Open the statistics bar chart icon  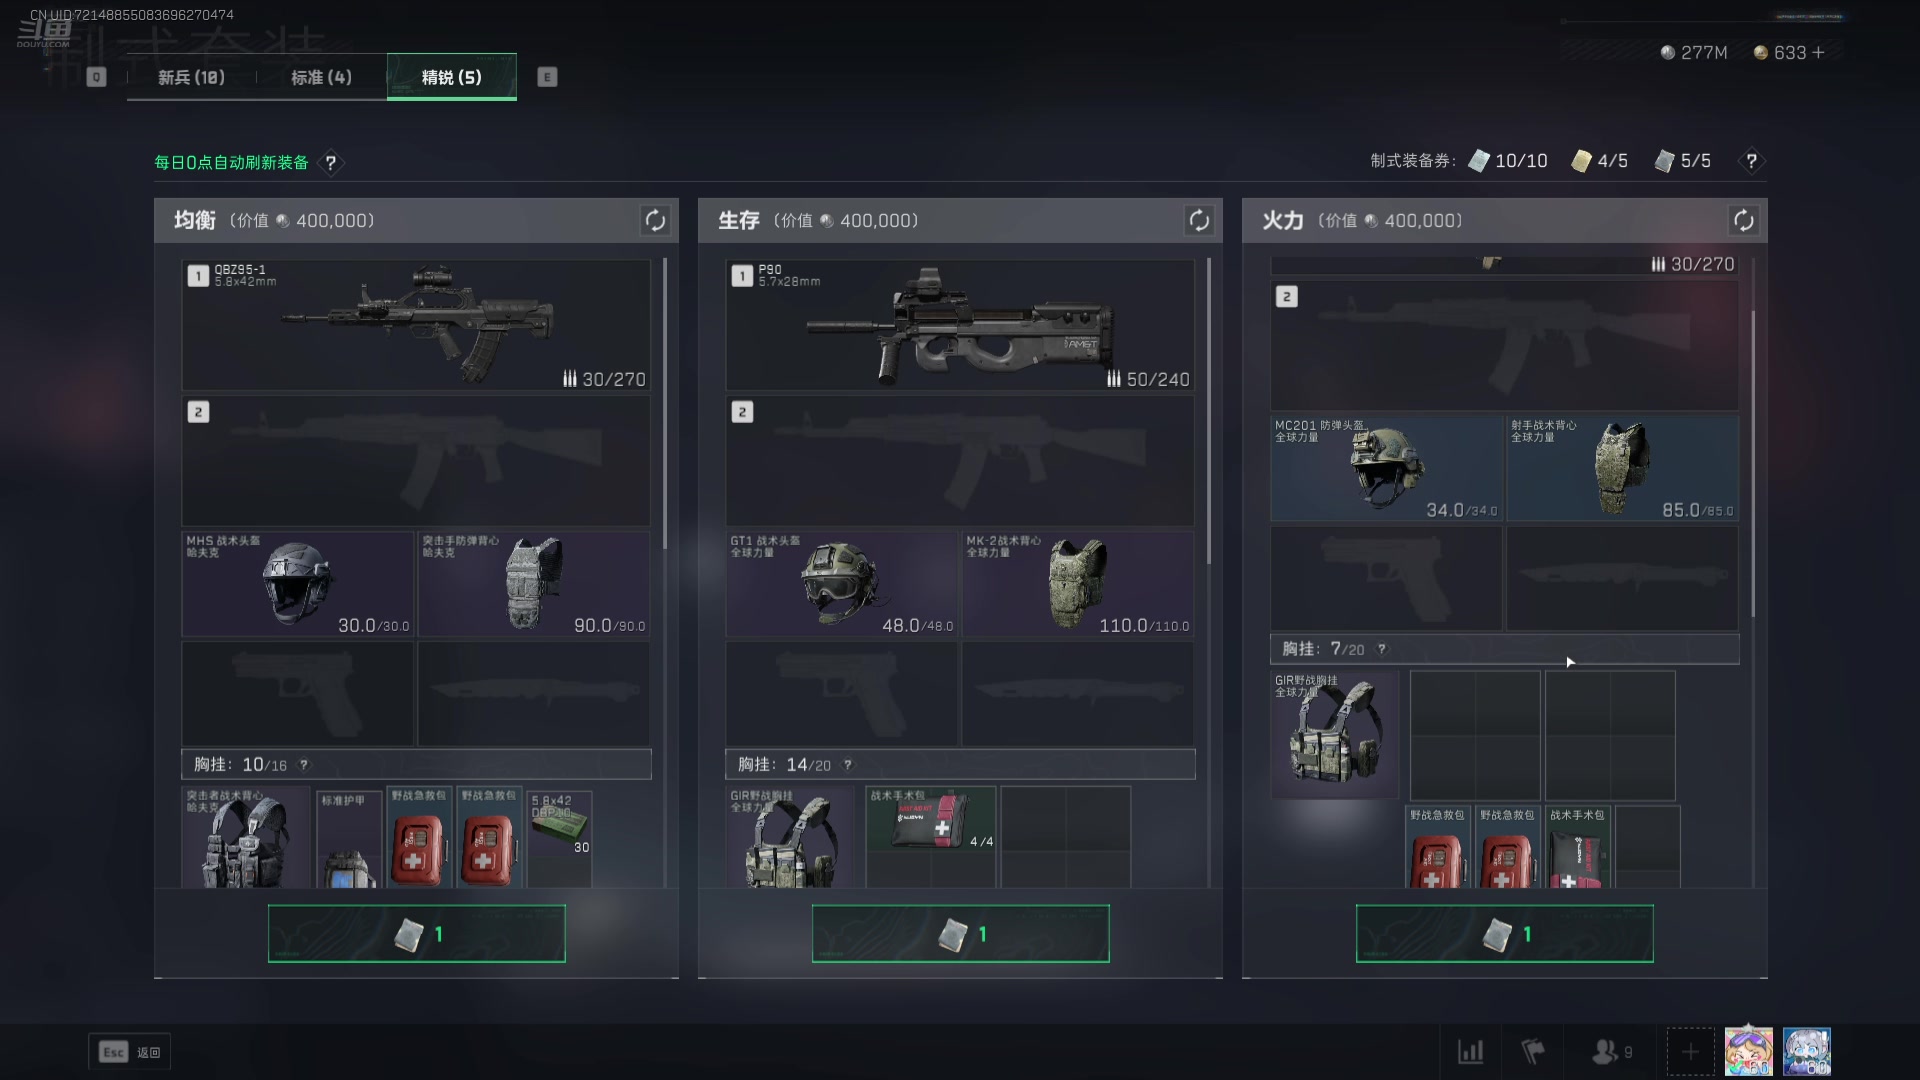click(1470, 1052)
